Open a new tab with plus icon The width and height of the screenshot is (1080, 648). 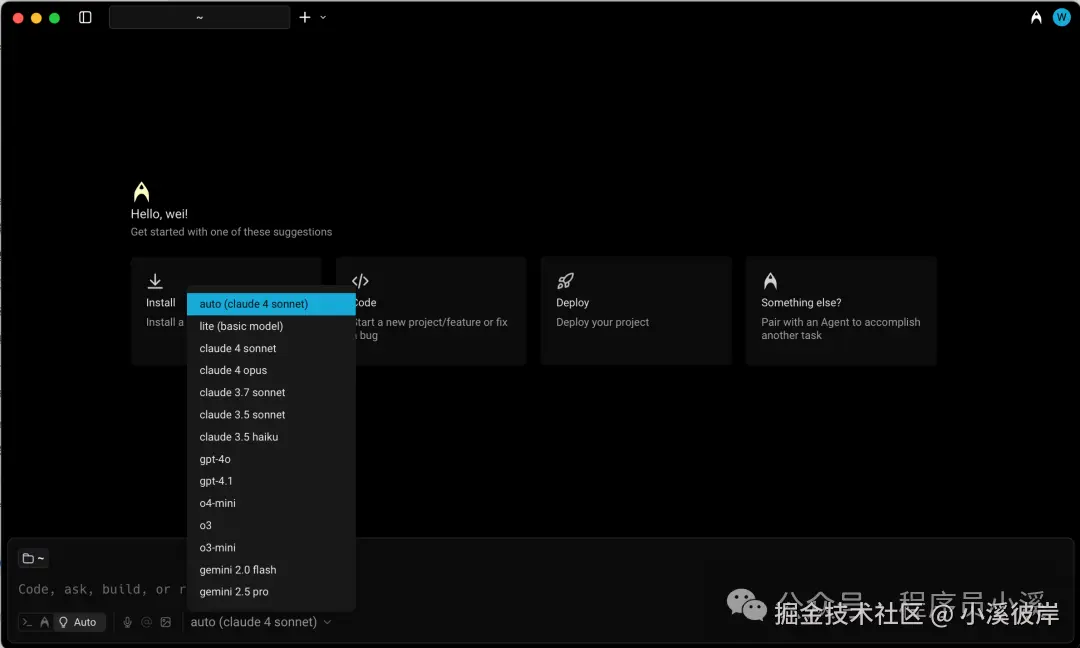[x=304, y=17]
